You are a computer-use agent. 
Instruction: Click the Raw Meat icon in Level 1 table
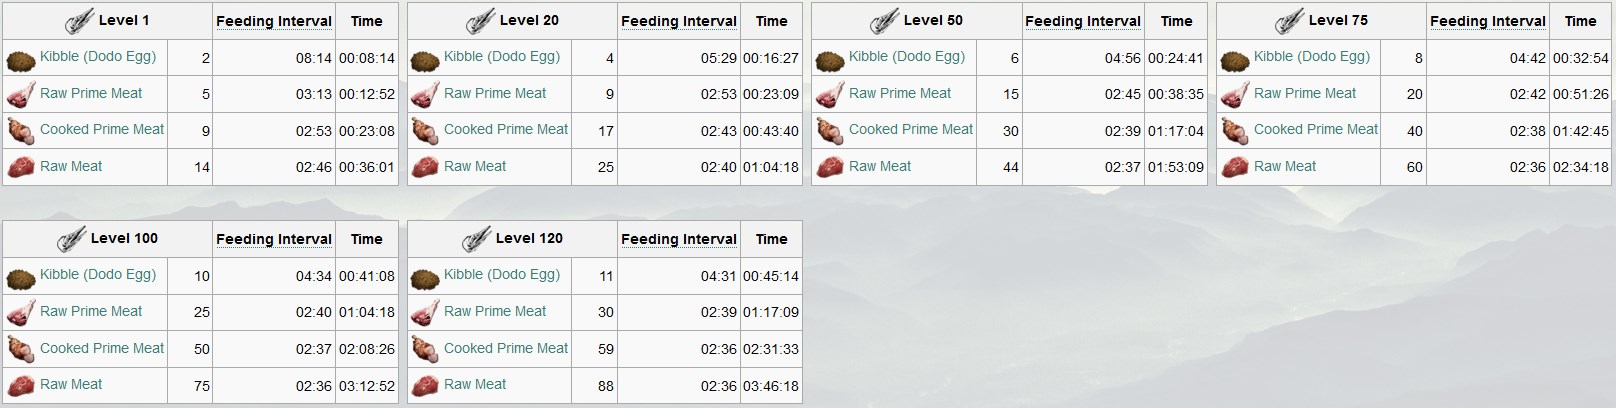coord(21,167)
